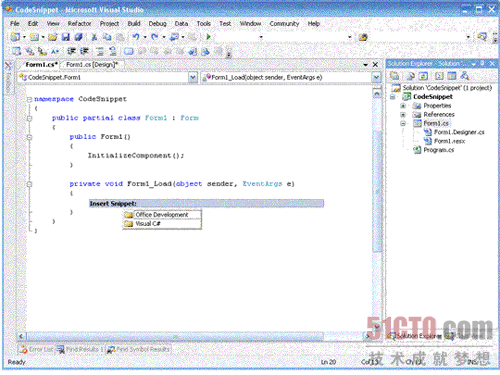500x375 pixels.
Task: Select Form1.Designer.cs in Solution Explorer
Action: (x=459, y=132)
